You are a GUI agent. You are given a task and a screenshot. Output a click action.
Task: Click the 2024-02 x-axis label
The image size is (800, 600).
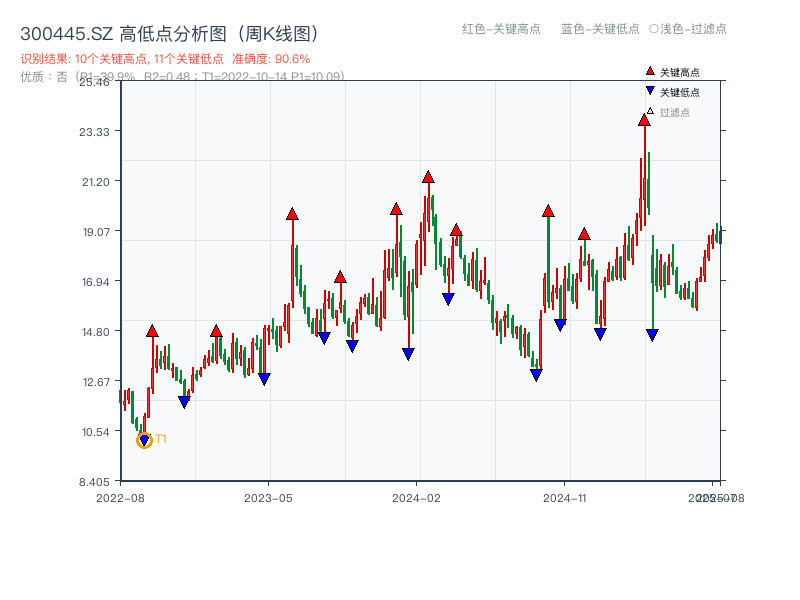pyautogui.click(x=415, y=497)
